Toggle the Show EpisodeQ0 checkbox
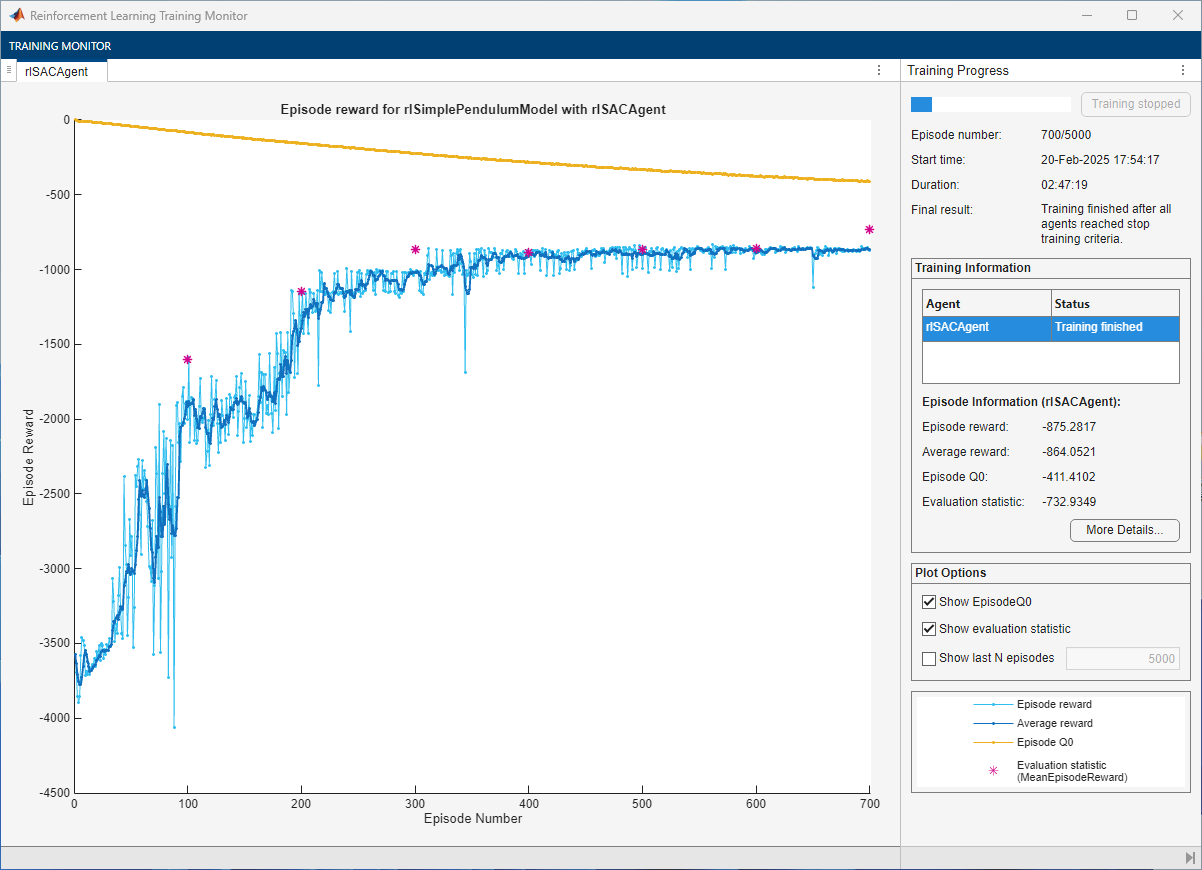This screenshot has height=870, width=1202. [929, 602]
